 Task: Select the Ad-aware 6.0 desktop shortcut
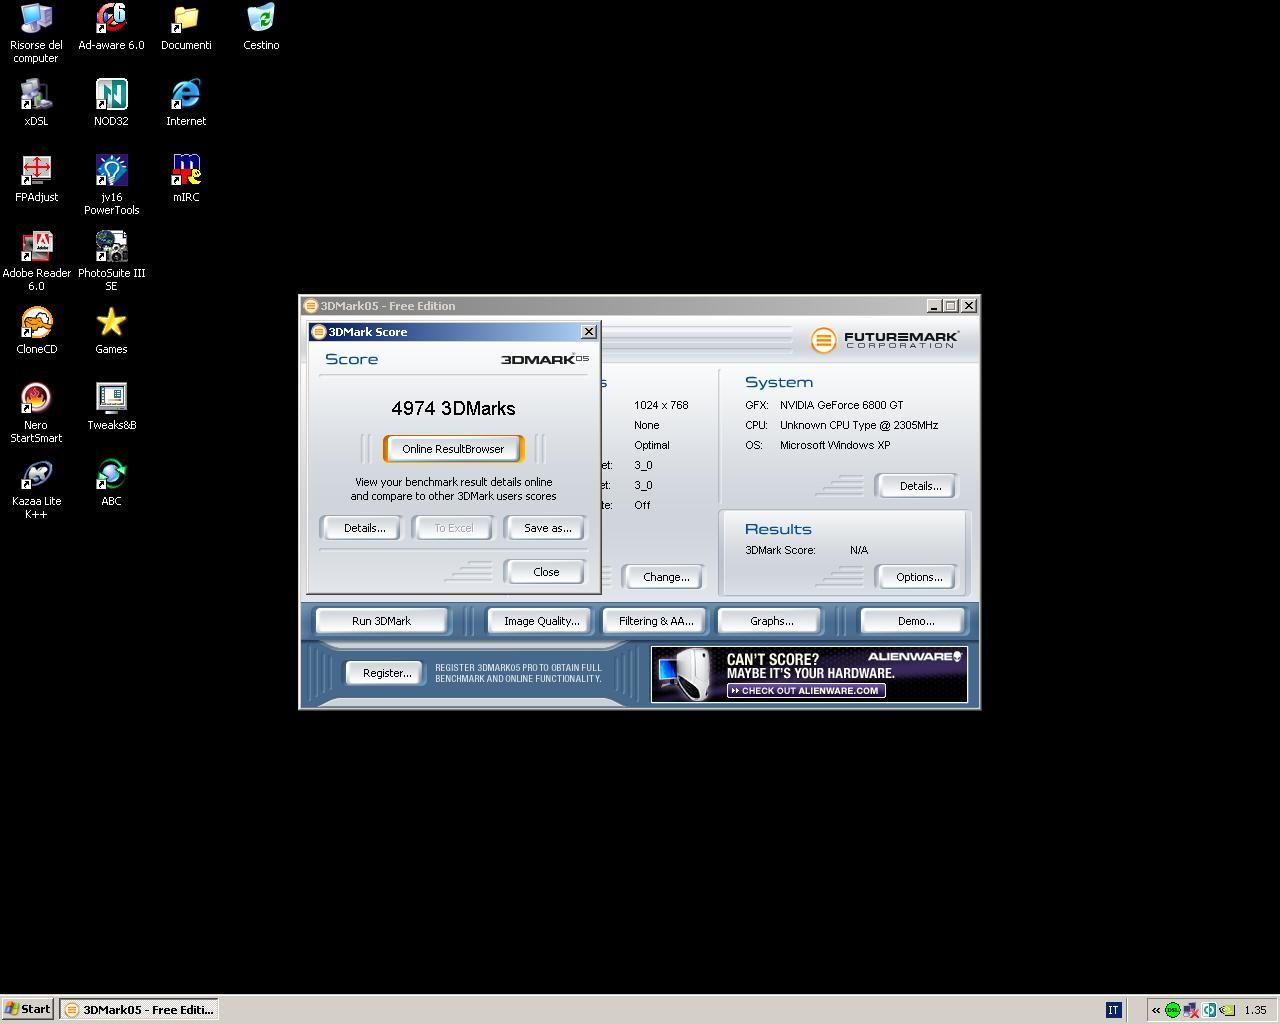(111, 27)
